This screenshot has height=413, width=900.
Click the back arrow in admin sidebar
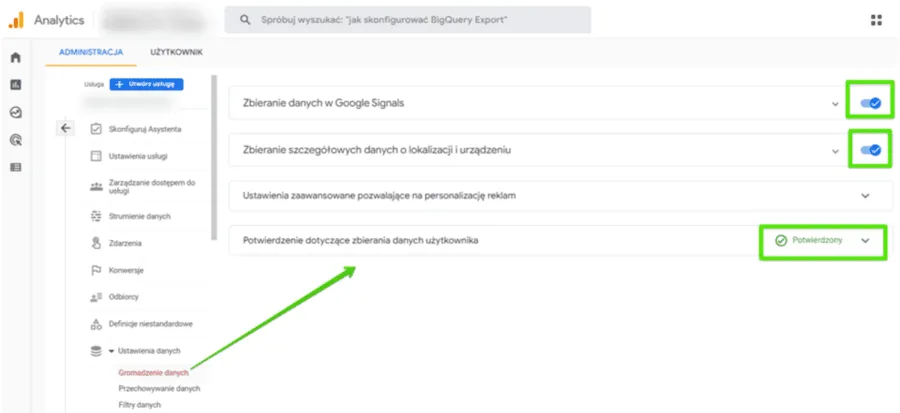(x=65, y=128)
